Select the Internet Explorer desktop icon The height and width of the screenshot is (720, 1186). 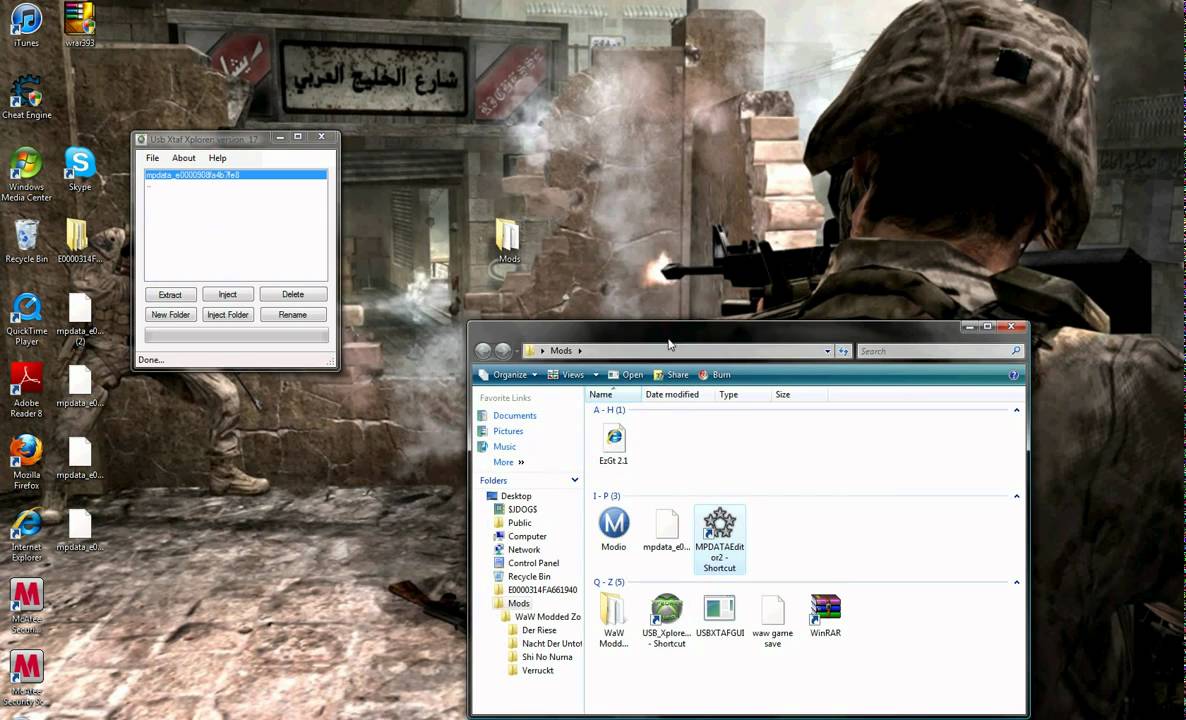coord(26,535)
